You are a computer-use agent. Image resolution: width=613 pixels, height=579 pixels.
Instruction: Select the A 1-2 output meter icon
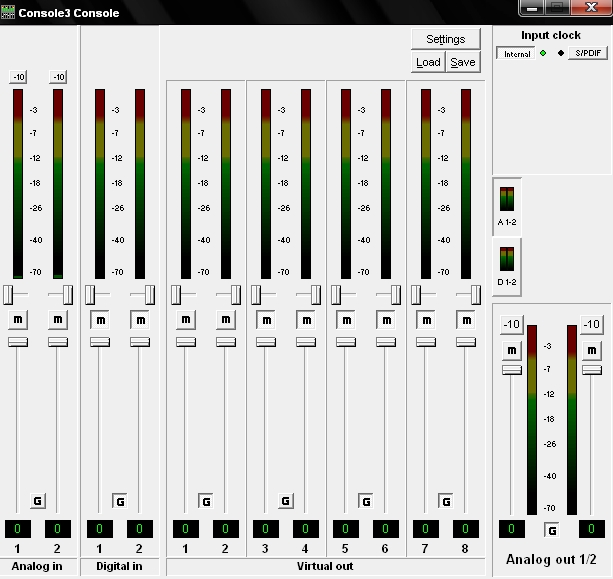(507, 205)
